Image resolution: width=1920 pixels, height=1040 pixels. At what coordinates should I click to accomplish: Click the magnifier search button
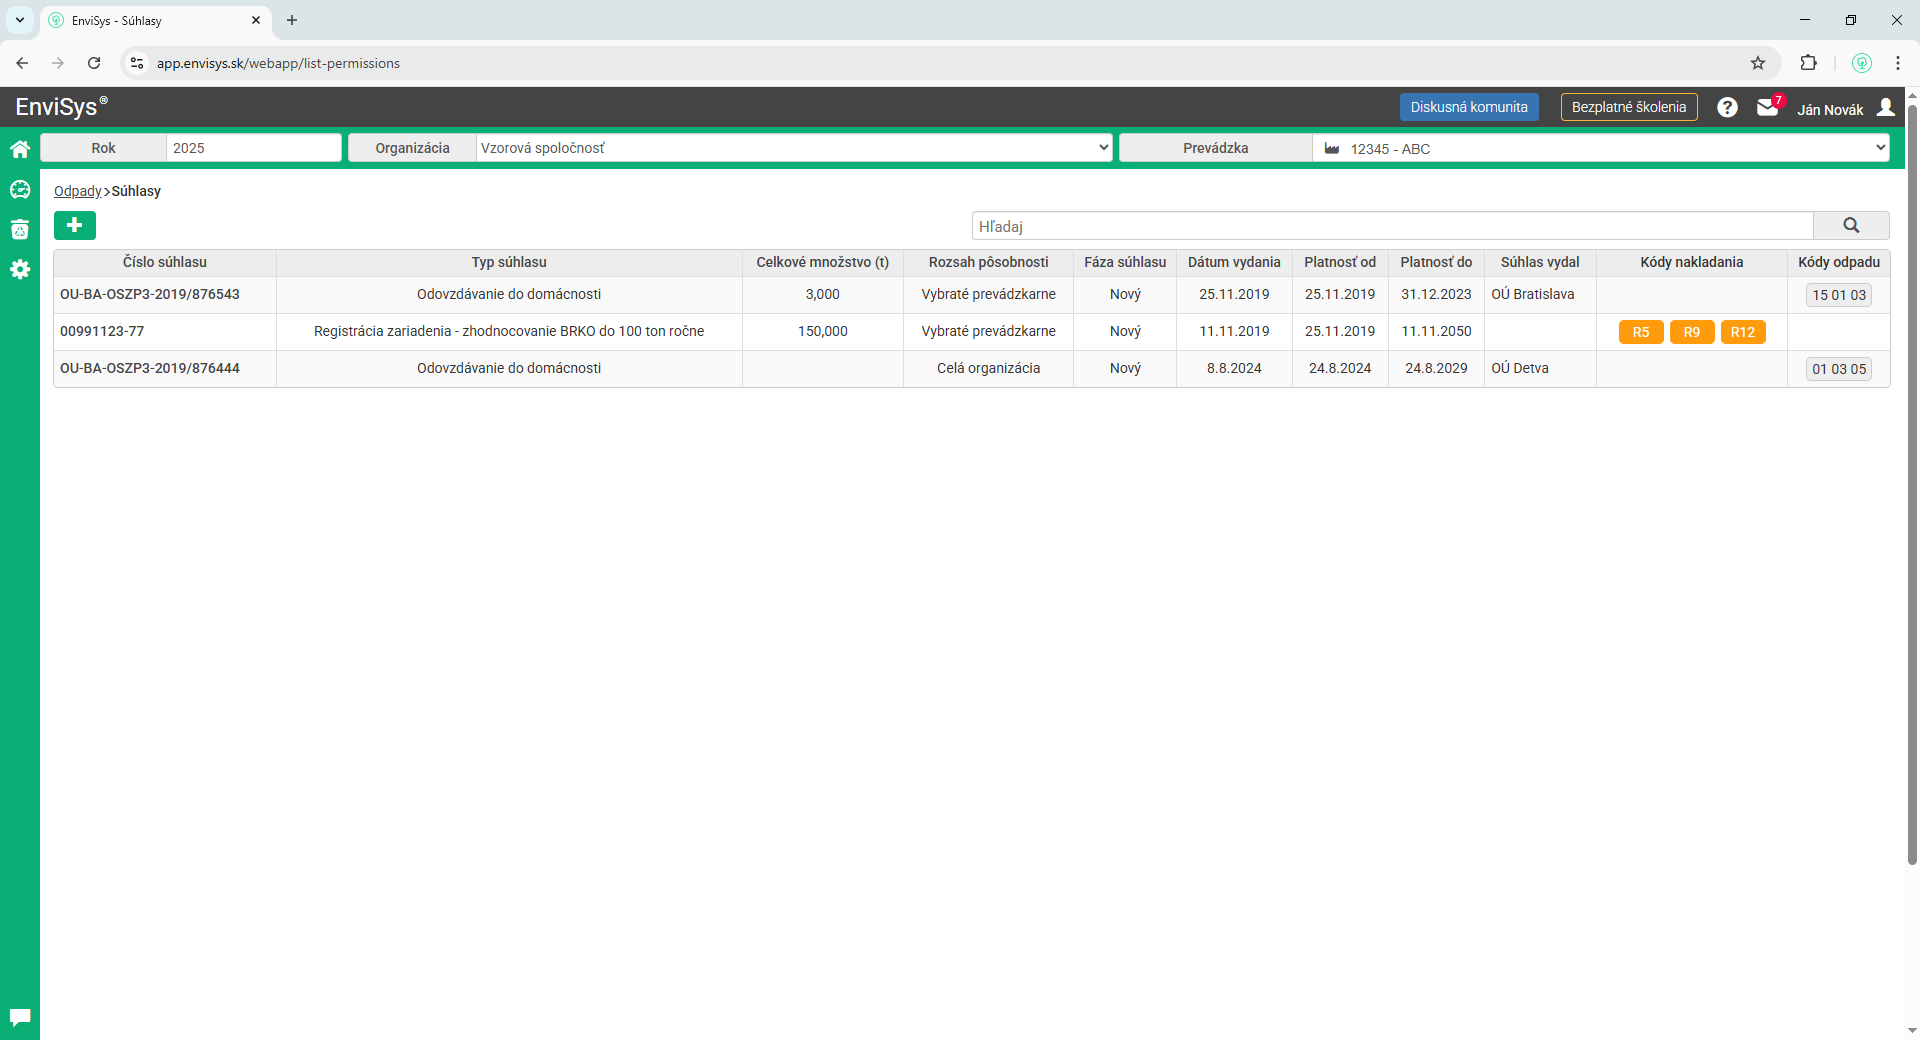pyautogui.click(x=1850, y=226)
